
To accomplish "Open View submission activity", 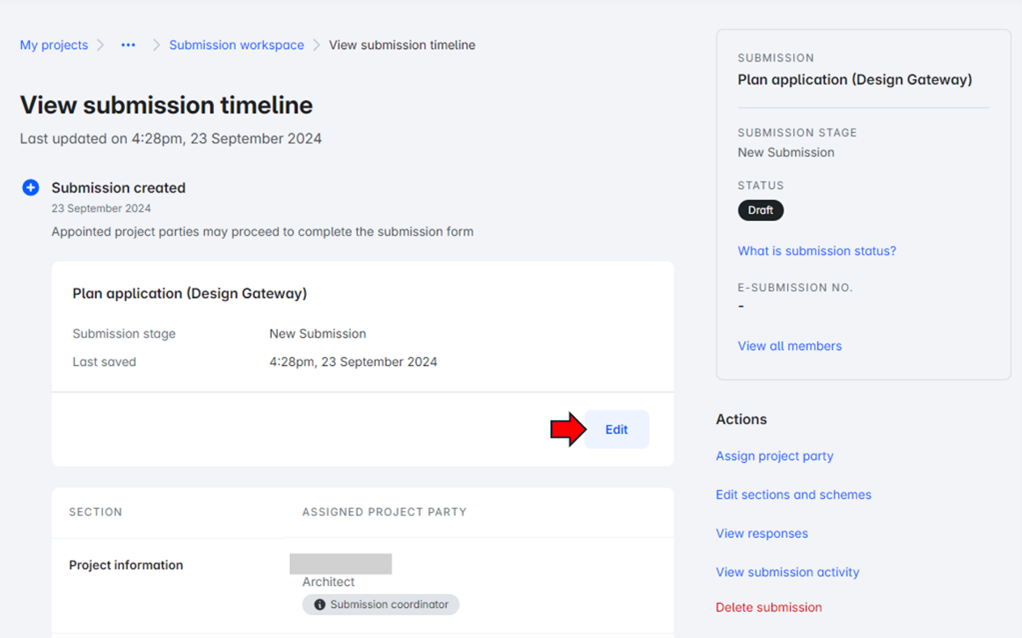I will pyautogui.click(x=787, y=572).
